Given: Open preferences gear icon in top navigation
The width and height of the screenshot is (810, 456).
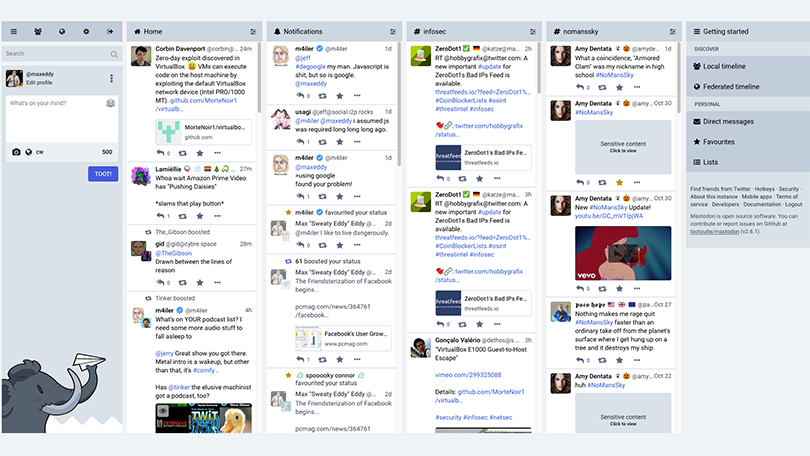Looking at the screenshot, I should click(86, 32).
